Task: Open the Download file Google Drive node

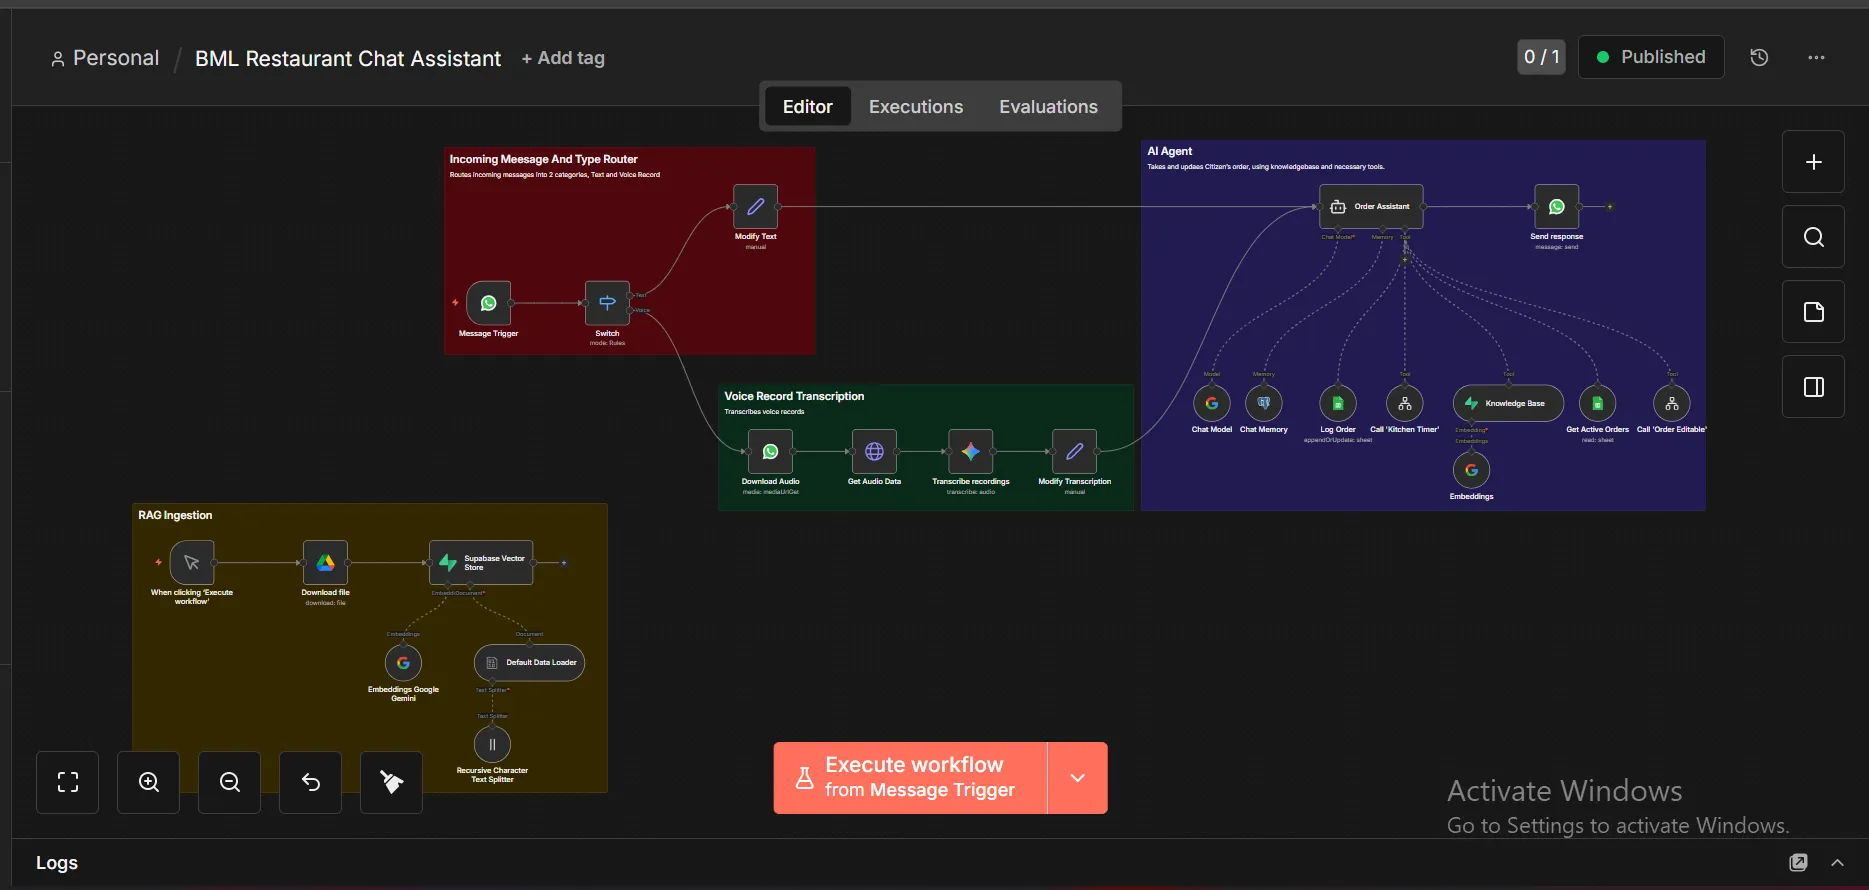Action: pyautogui.click(x=325, y=563)
